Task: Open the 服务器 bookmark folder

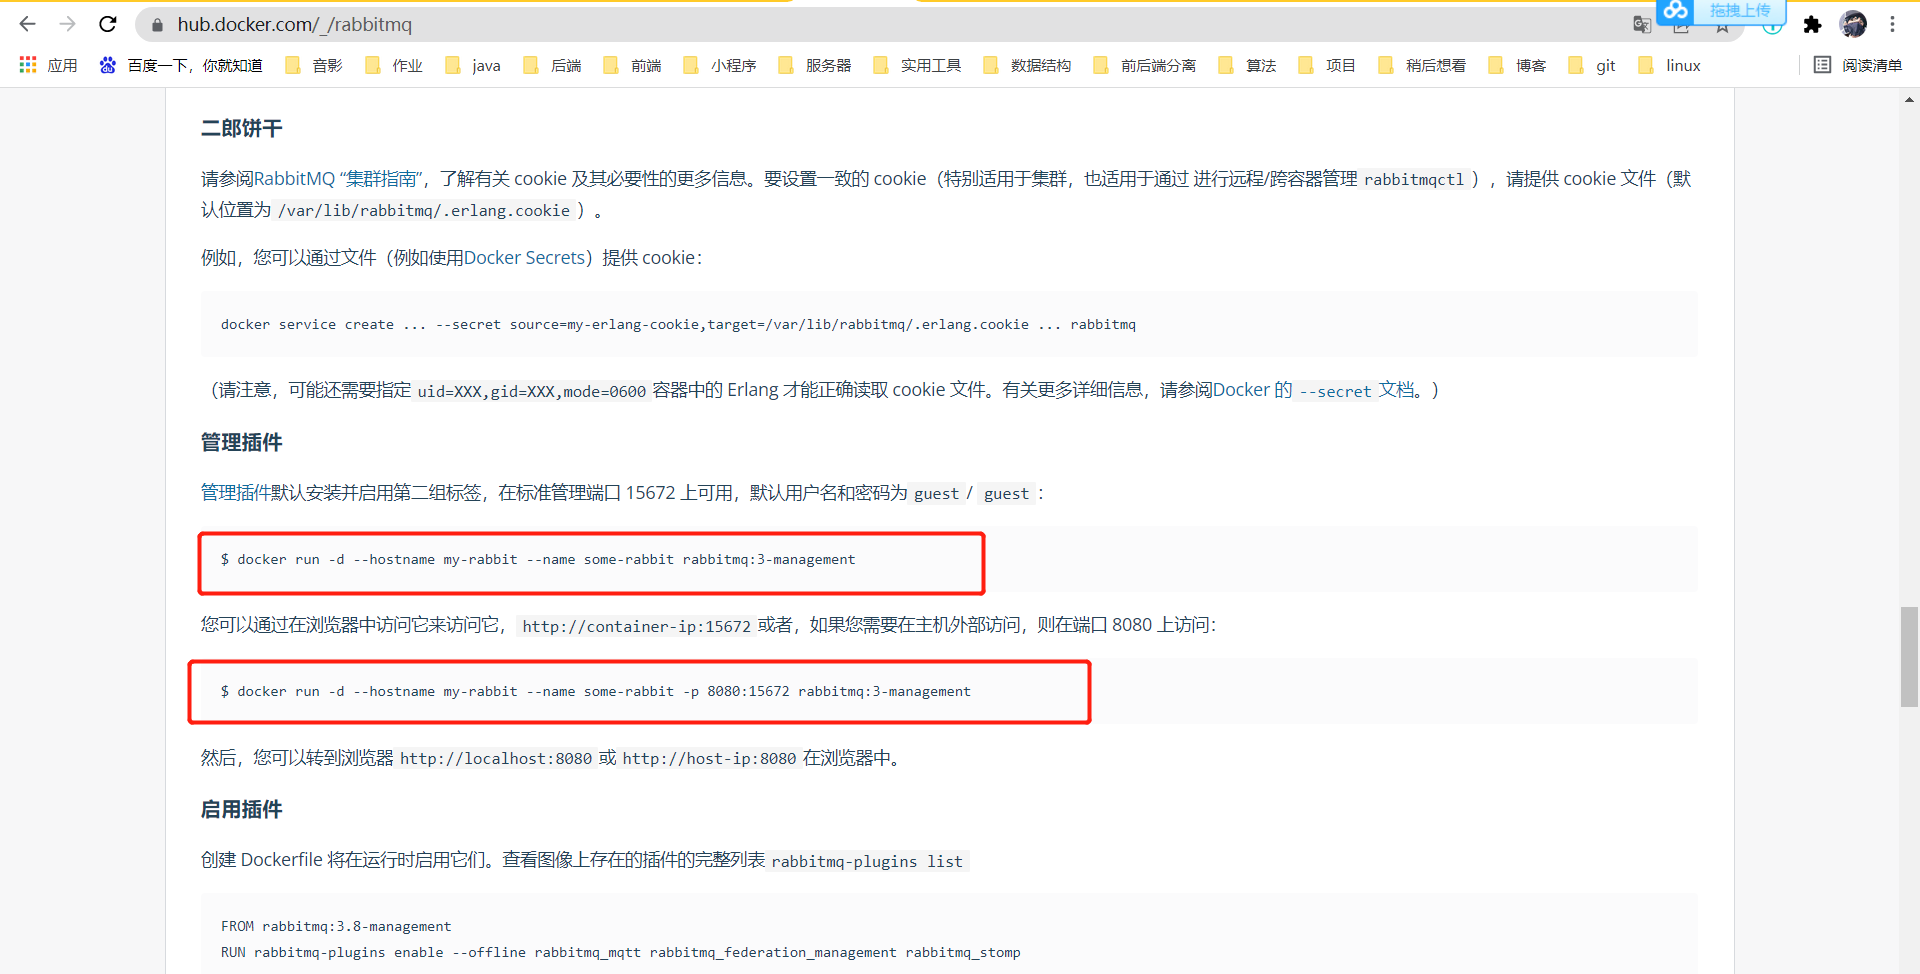Action: pos(815,65)
